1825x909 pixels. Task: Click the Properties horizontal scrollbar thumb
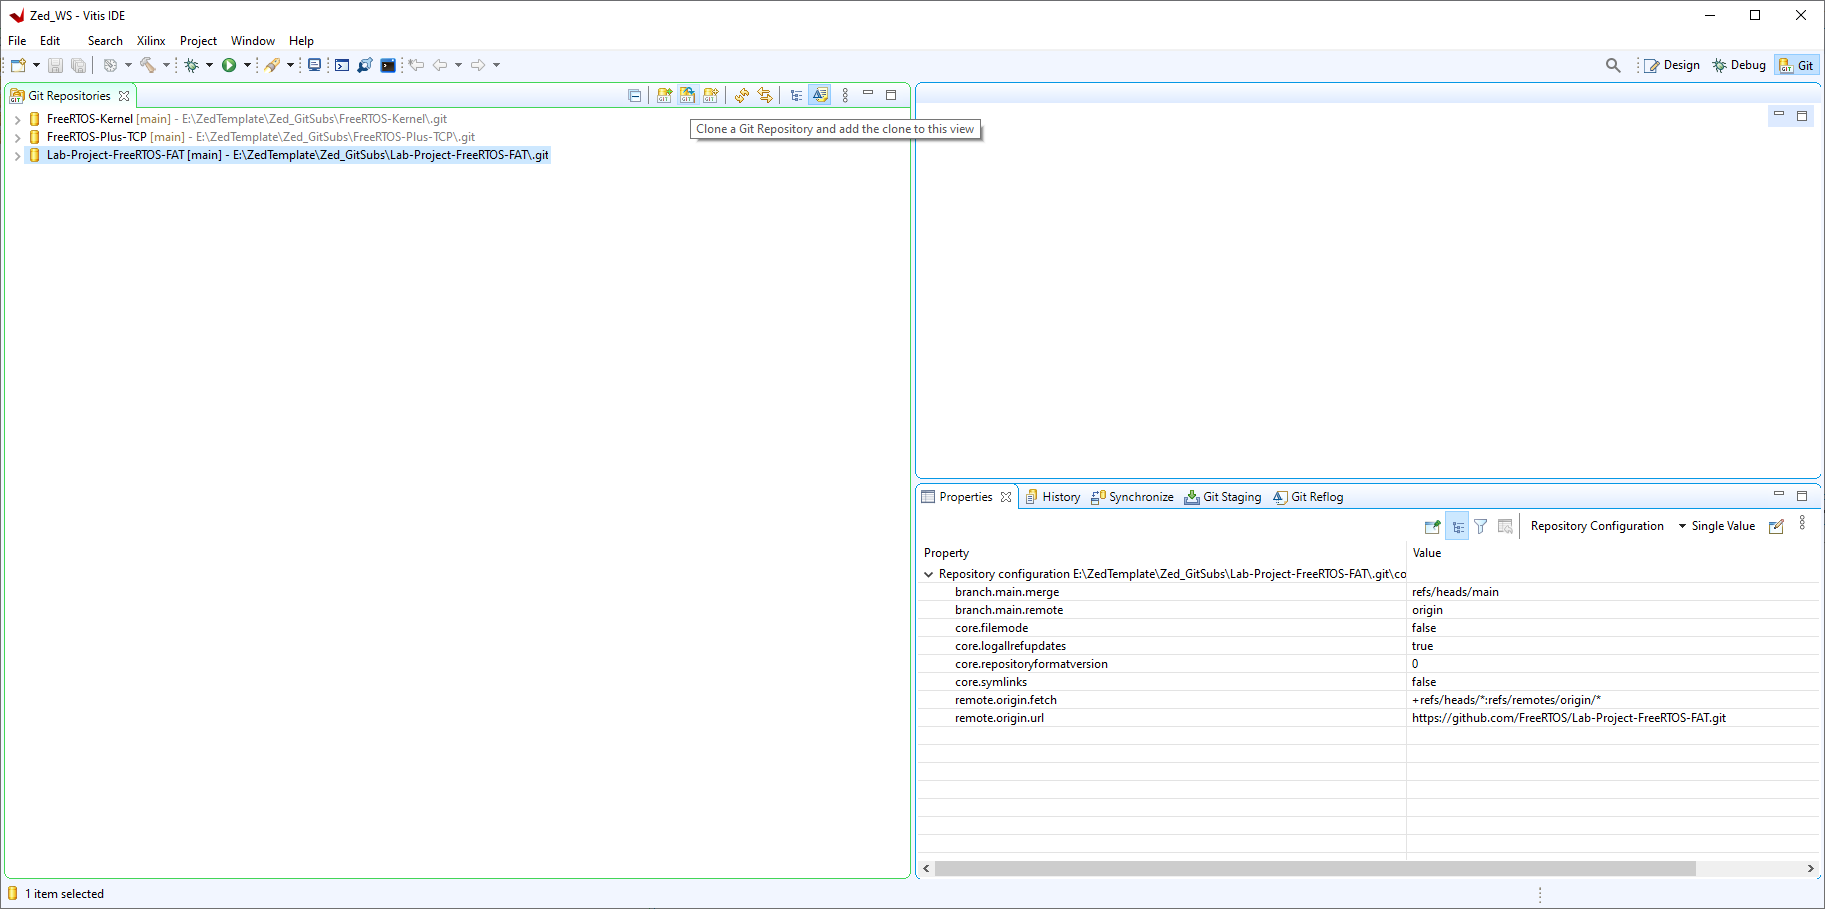coord(1315,868)
